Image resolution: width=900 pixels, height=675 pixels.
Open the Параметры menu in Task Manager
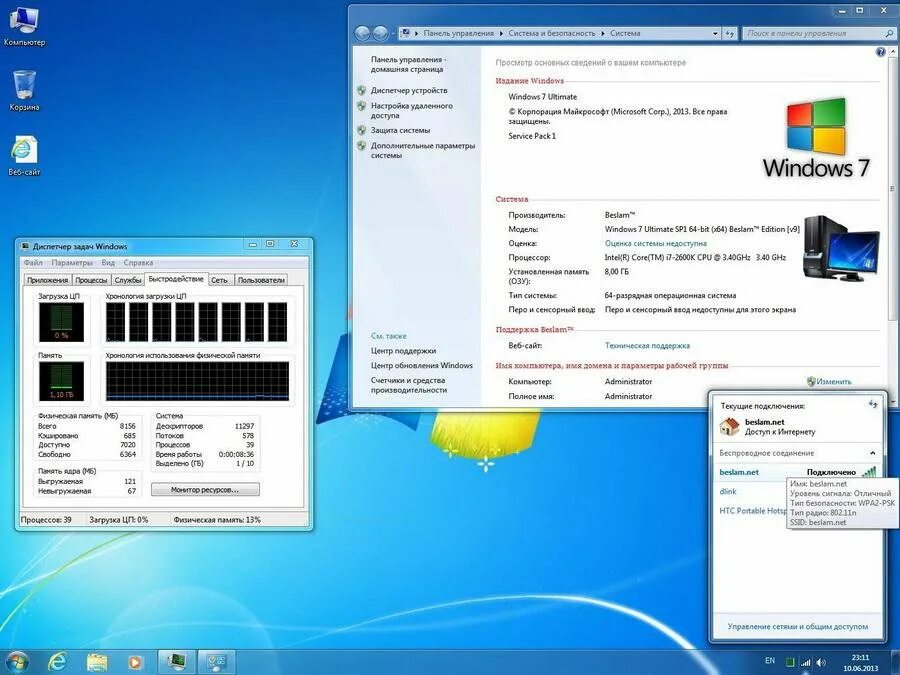[72, 262]
